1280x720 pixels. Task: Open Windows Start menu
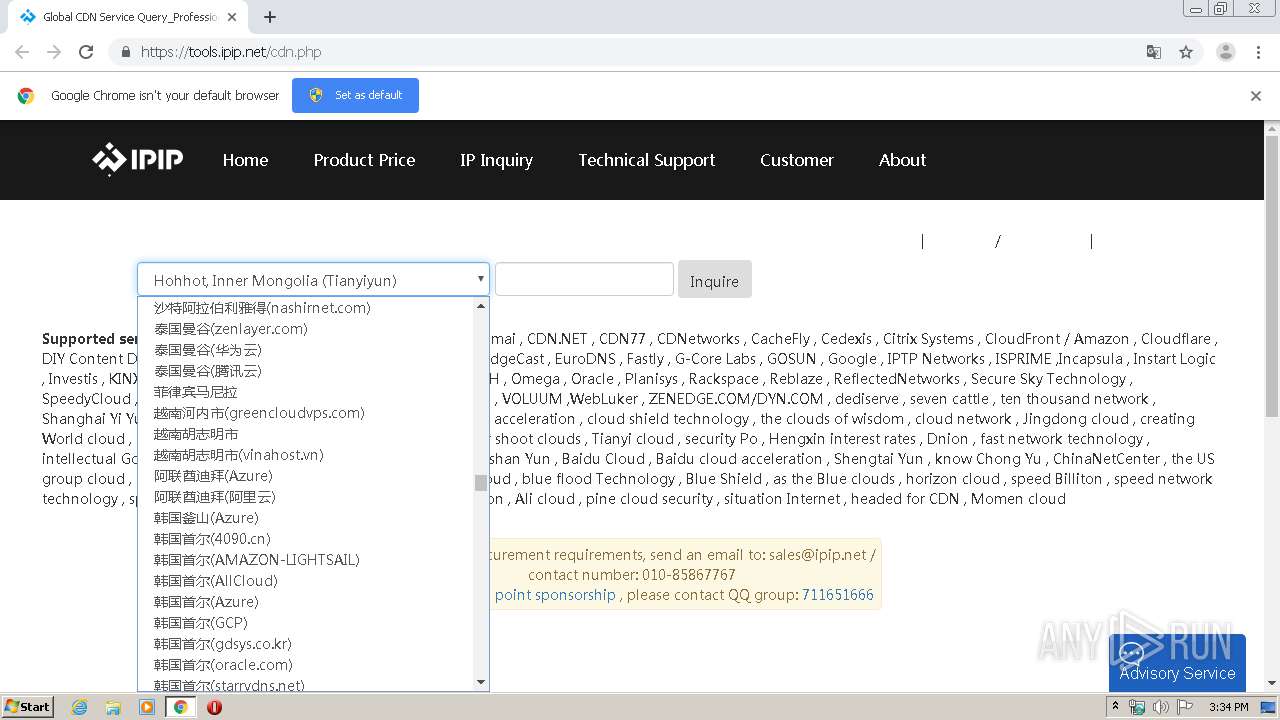click(27, 706)
